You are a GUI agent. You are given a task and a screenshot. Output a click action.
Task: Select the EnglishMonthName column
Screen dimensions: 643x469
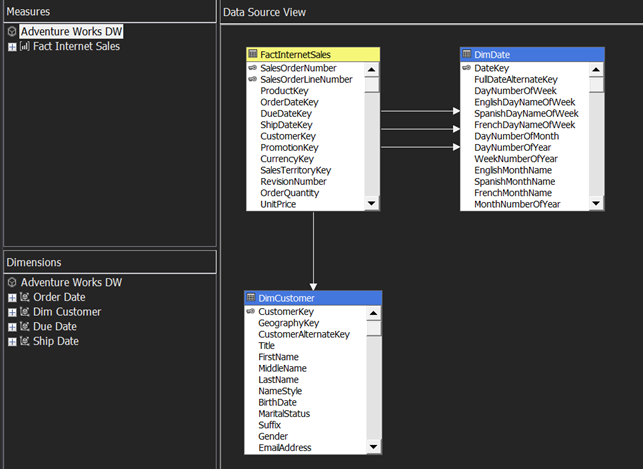513,170
